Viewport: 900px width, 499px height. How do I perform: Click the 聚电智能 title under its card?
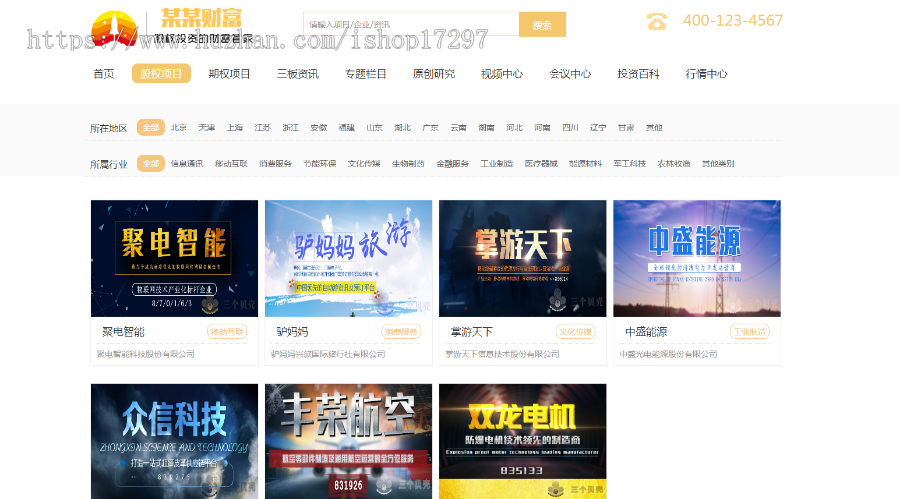[123, 332]
